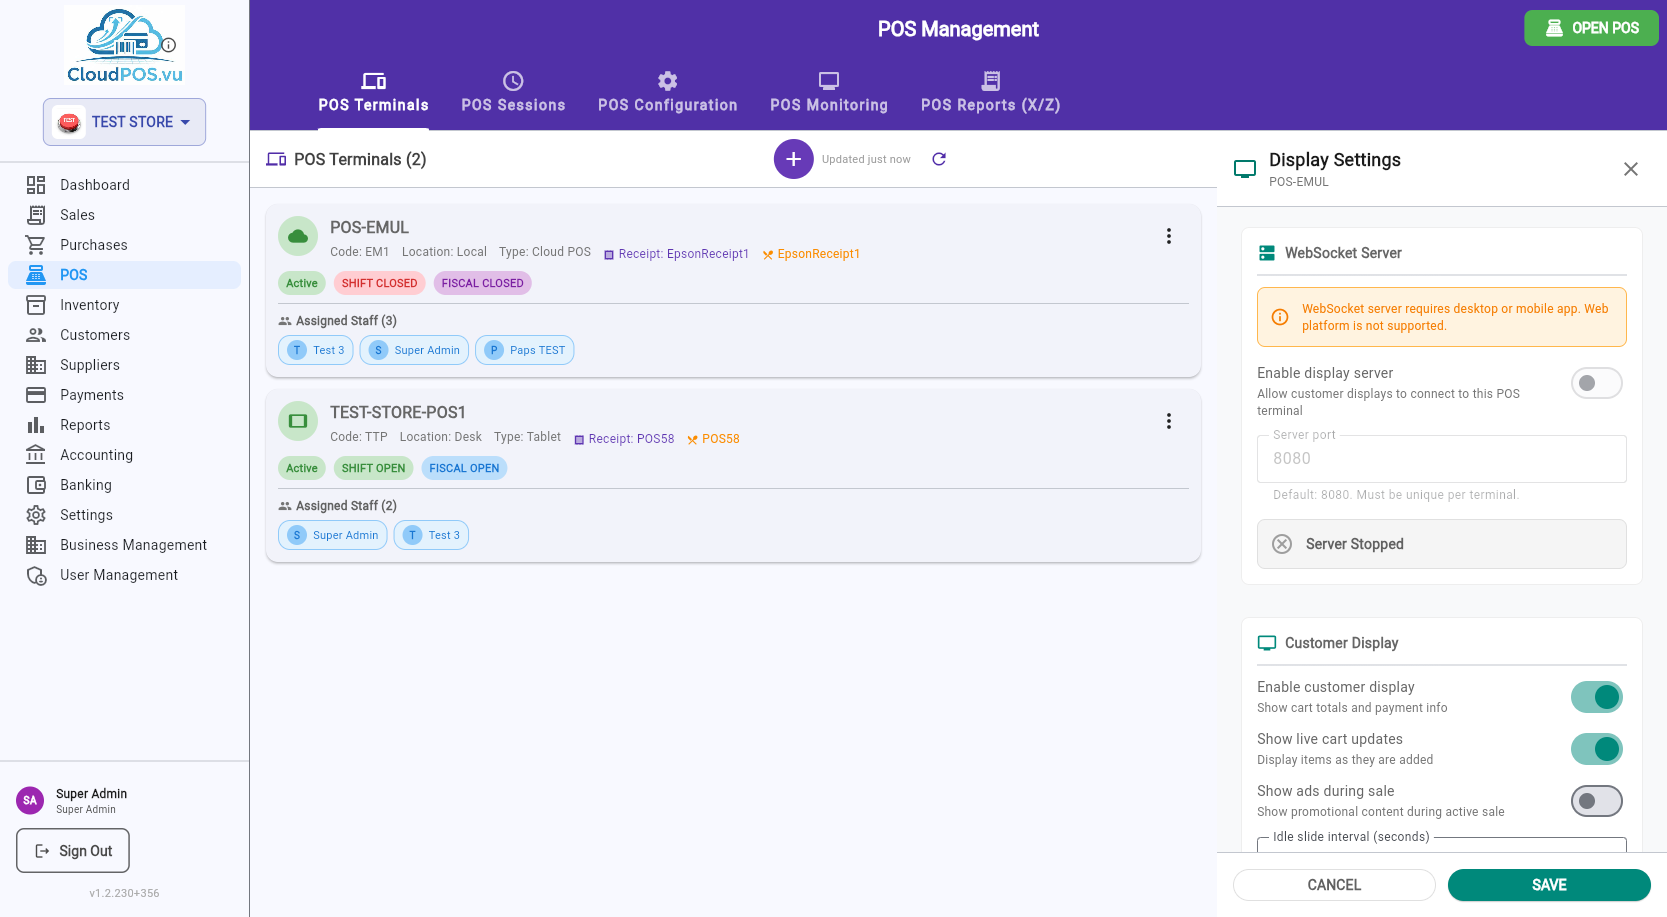Refresh the POS terminals list
Image resolution: width=1667 pixels, height=917 pixels.
[939, 159]
